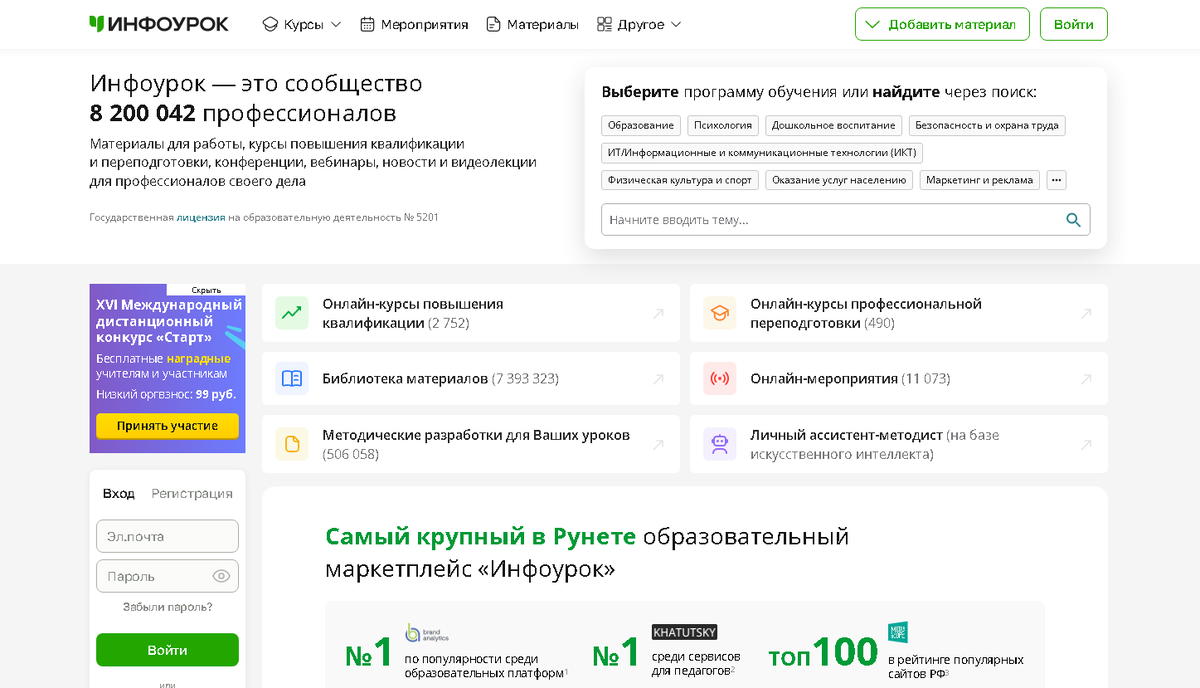Click the arrow icon on Личный ассистент-методист card
The image size is (1200, 688).
pos(1086,444)
